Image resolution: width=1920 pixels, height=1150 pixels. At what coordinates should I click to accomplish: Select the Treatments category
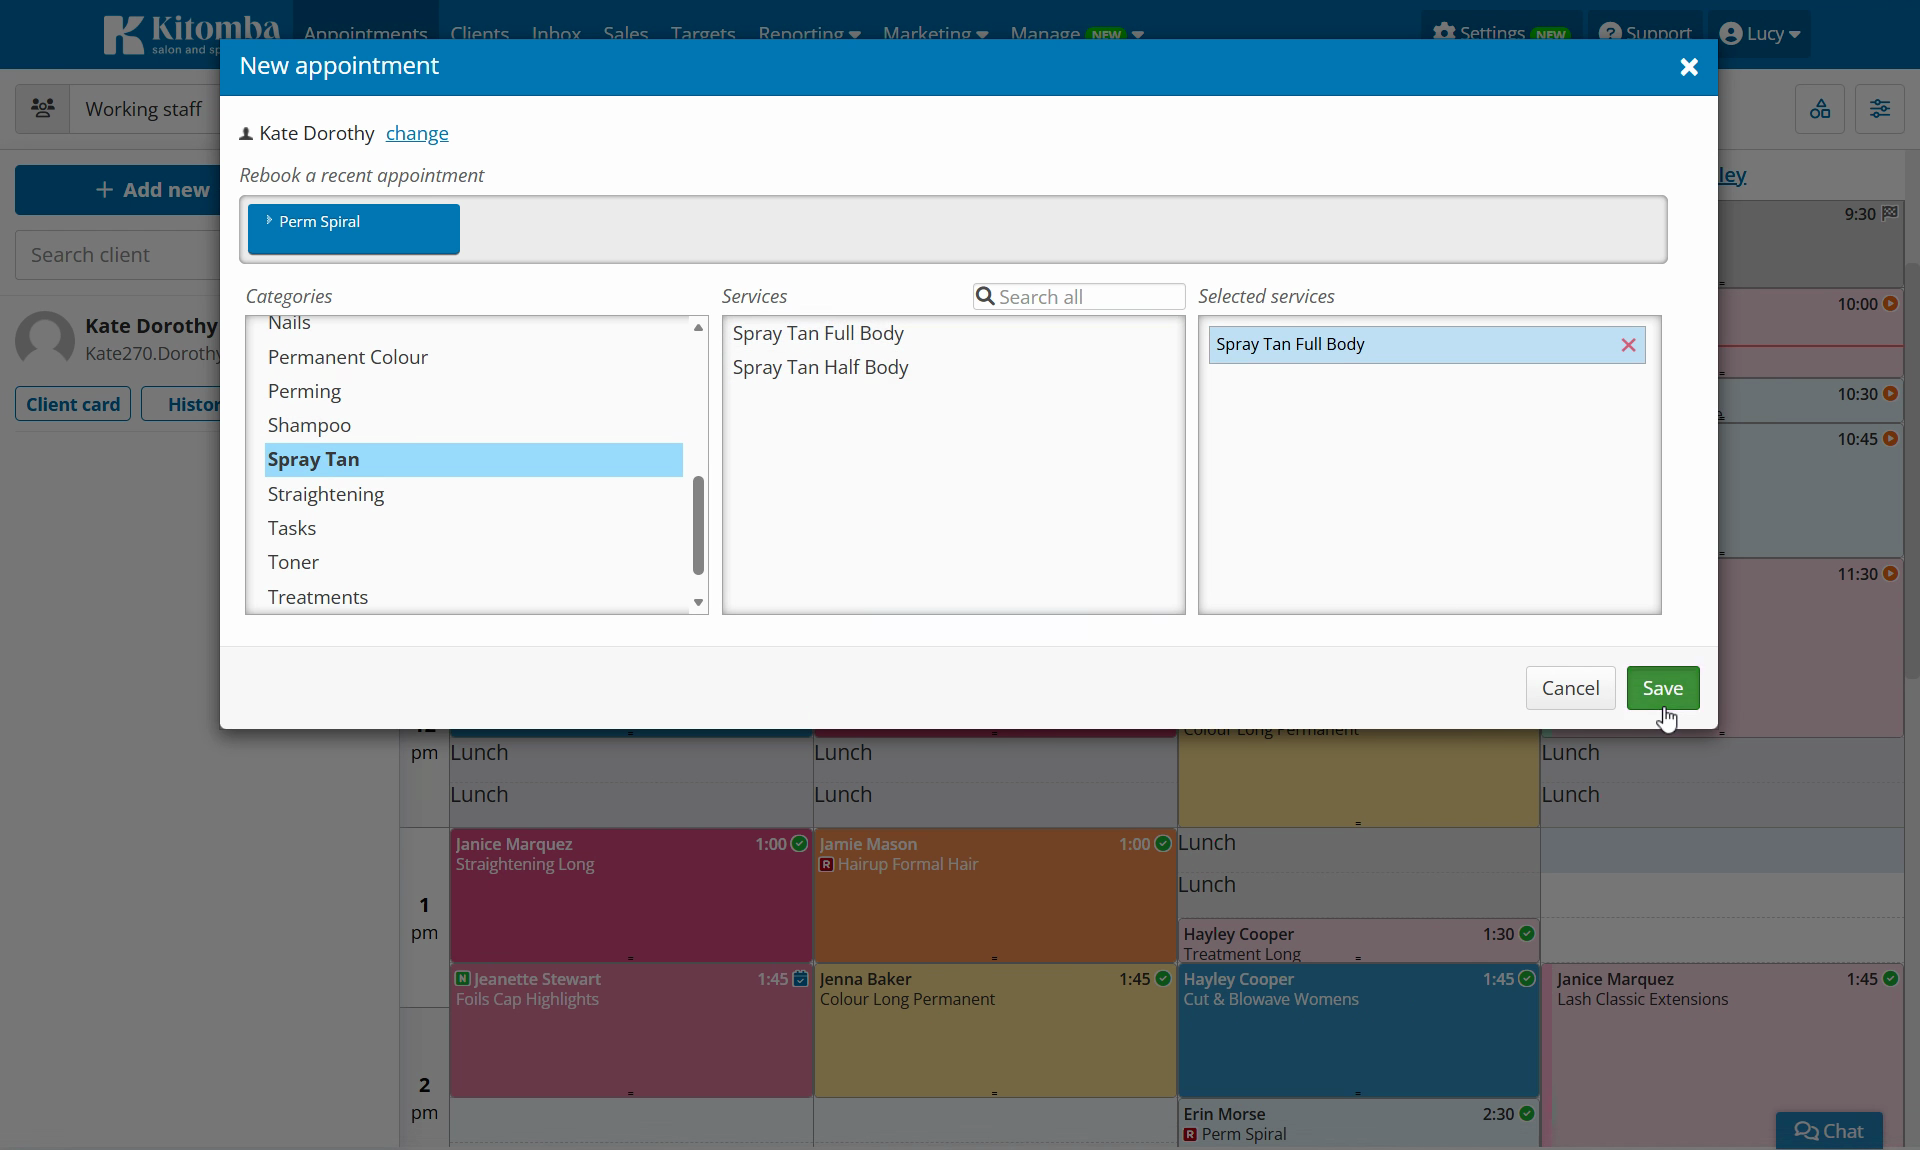coord(317,597)
